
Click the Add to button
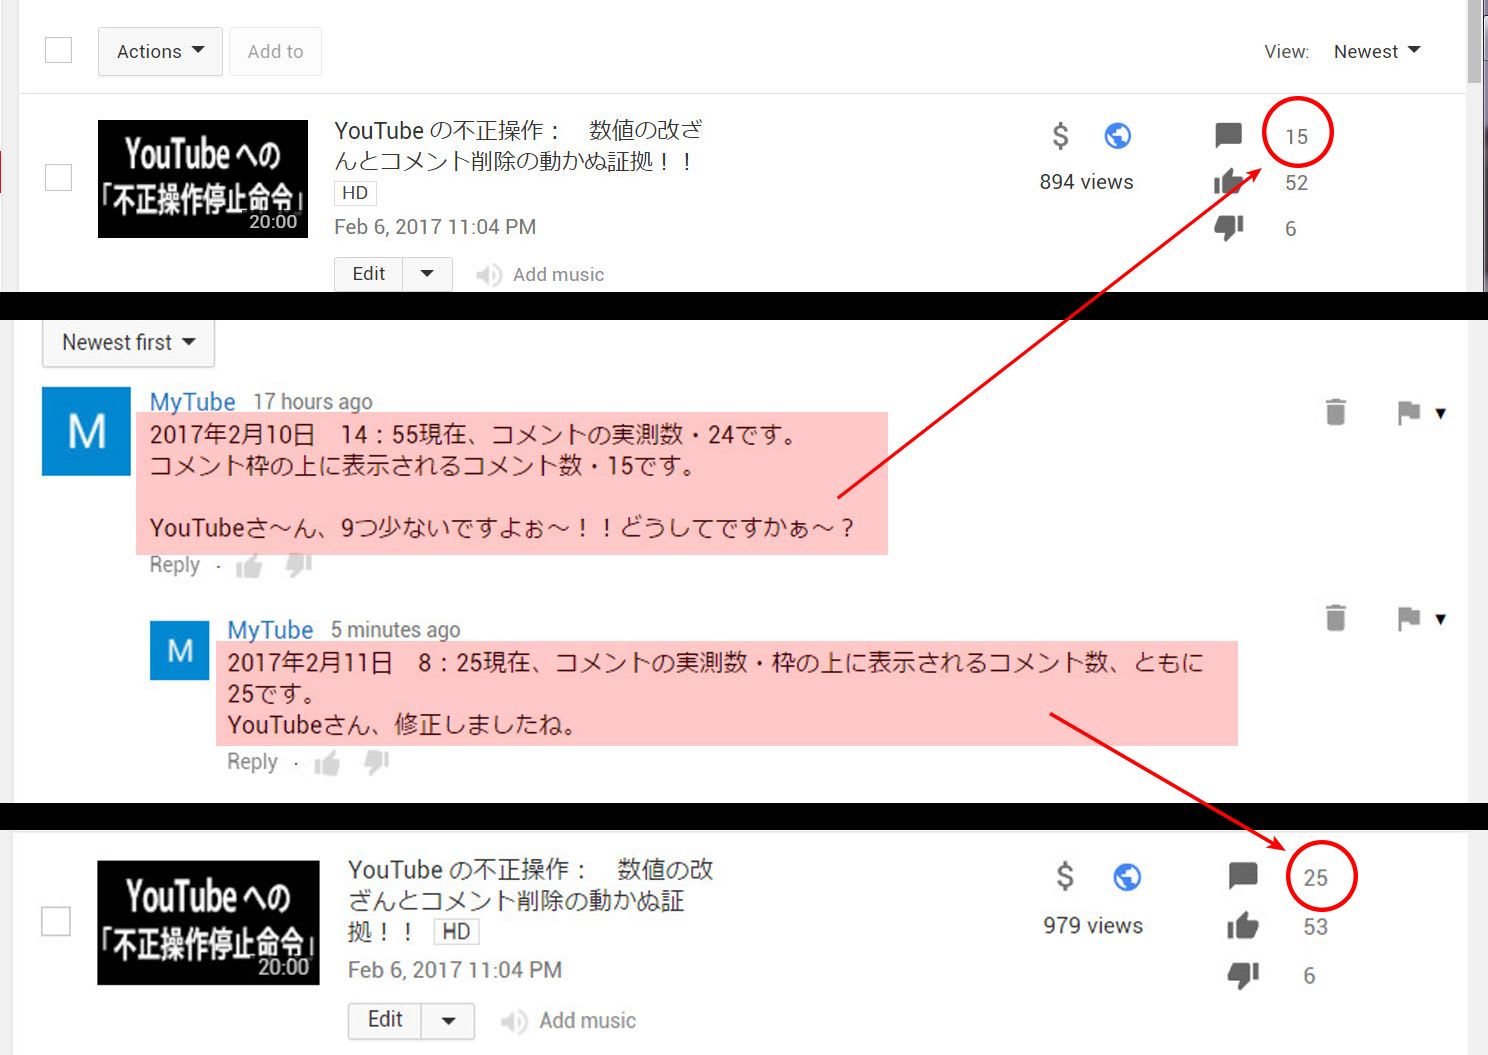[x=275, y=51]
